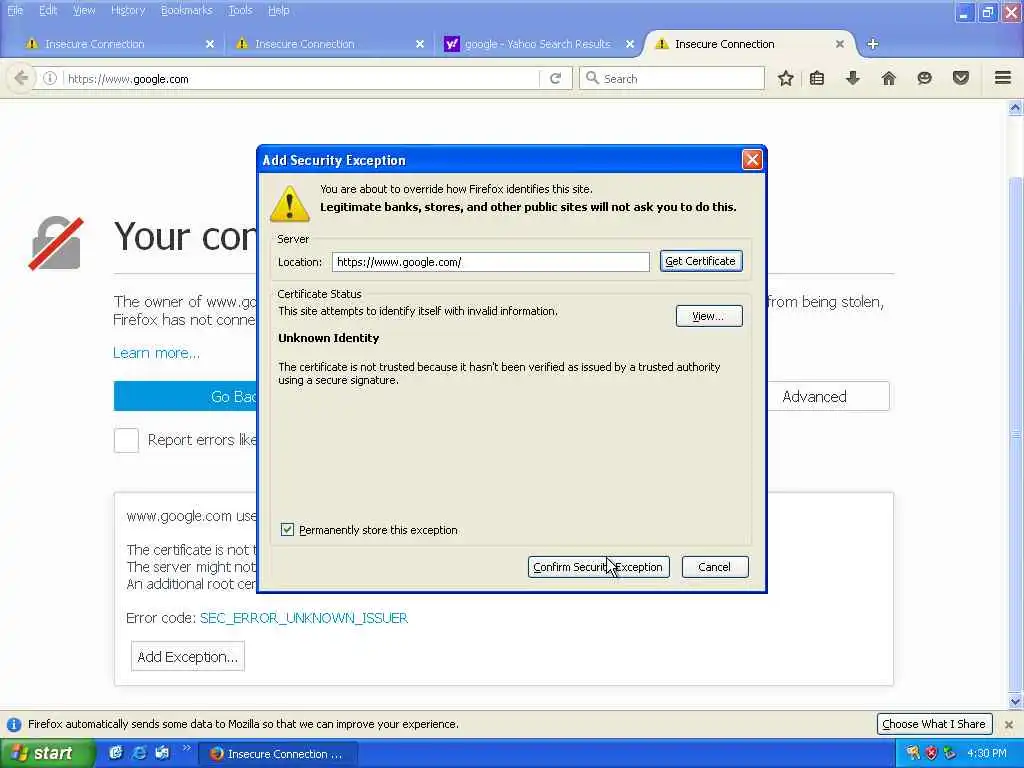Open Tools menu
The height and width of the screenshot is (768, 1024).
point(240,10)
